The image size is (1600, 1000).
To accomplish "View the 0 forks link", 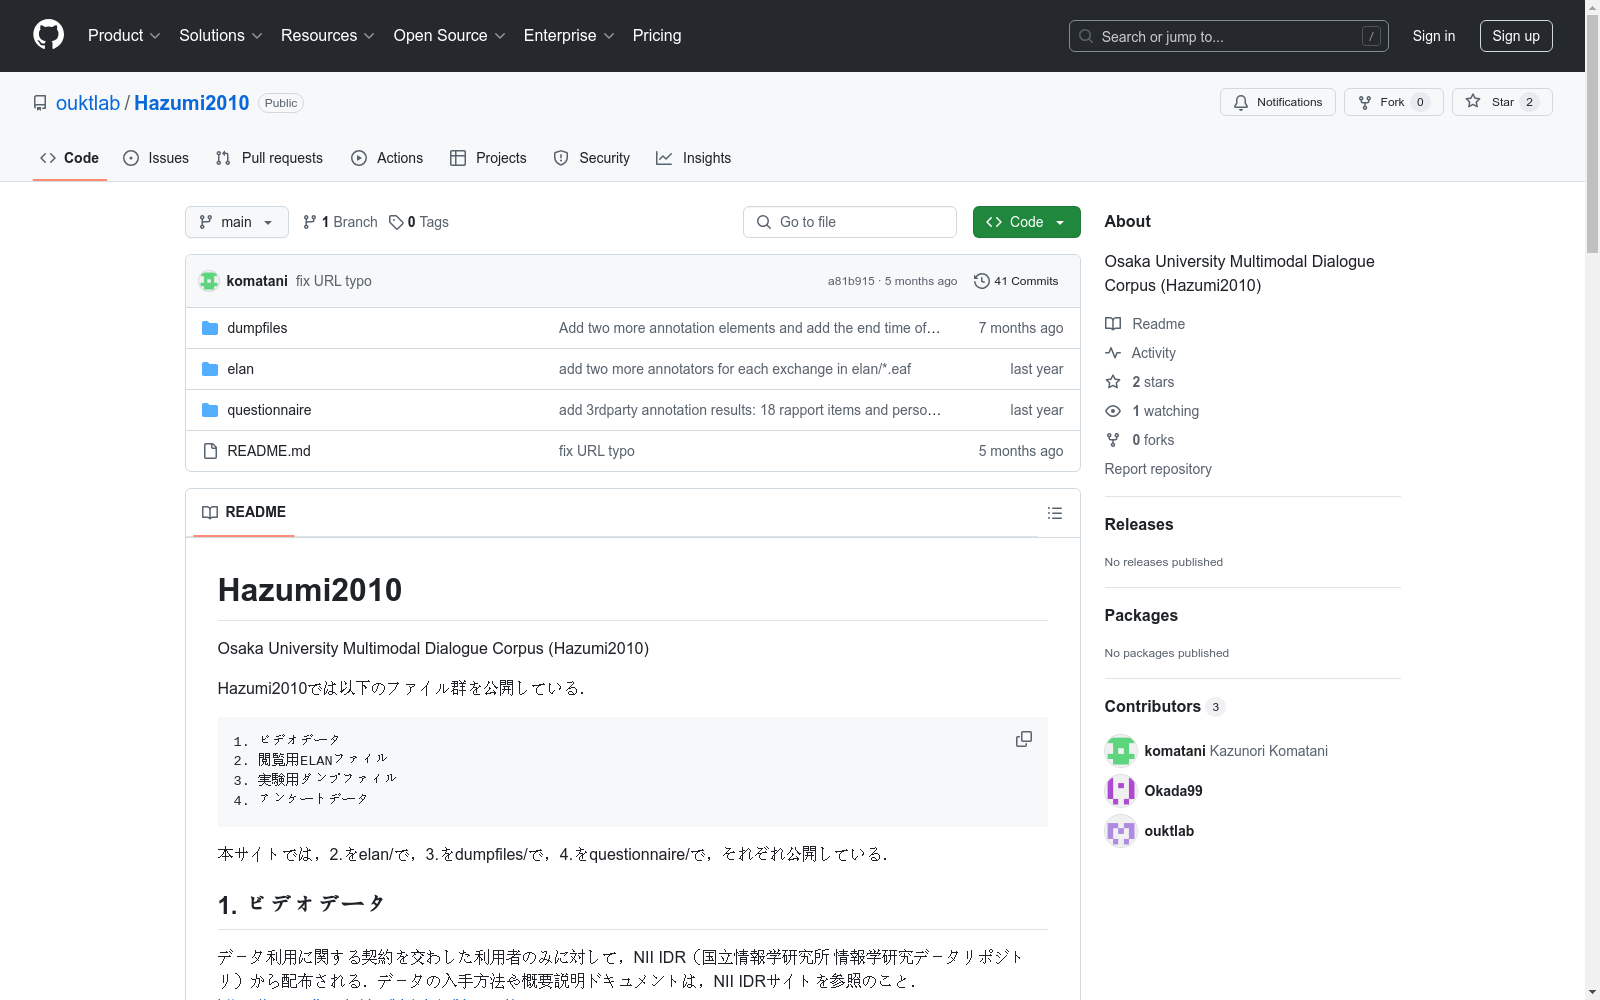I will click(x=1140, y=440).
